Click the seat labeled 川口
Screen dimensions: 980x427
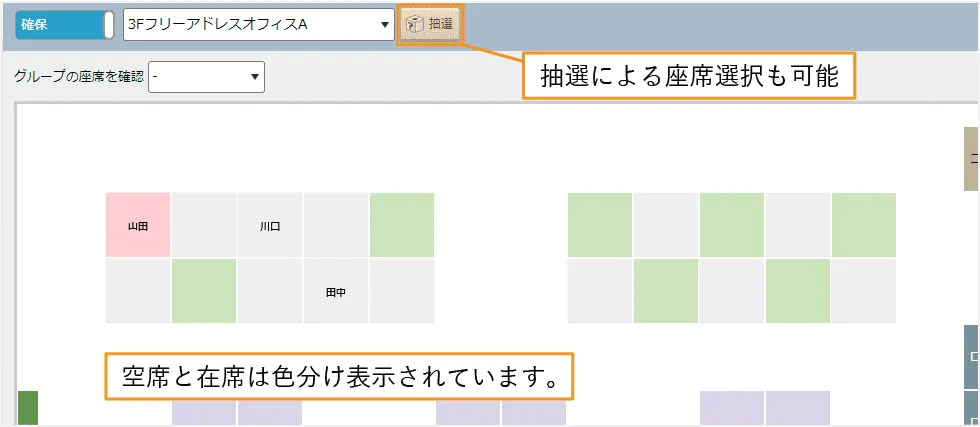point(270,226)
